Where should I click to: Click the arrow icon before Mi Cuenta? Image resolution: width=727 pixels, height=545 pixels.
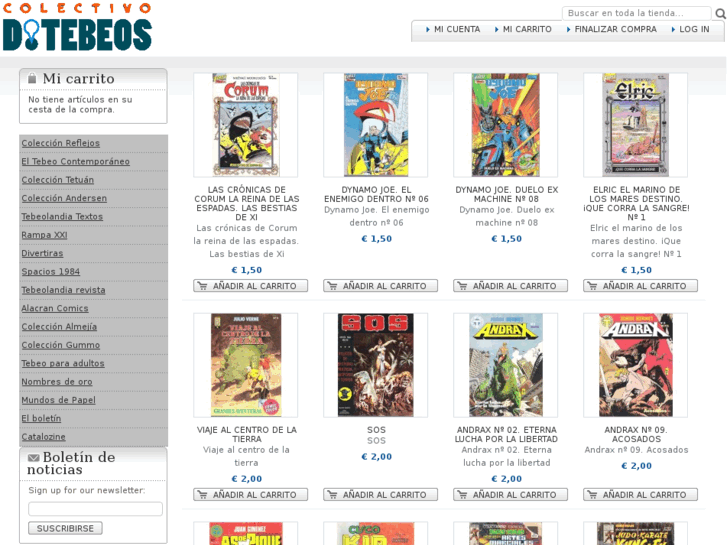point(428,29)
